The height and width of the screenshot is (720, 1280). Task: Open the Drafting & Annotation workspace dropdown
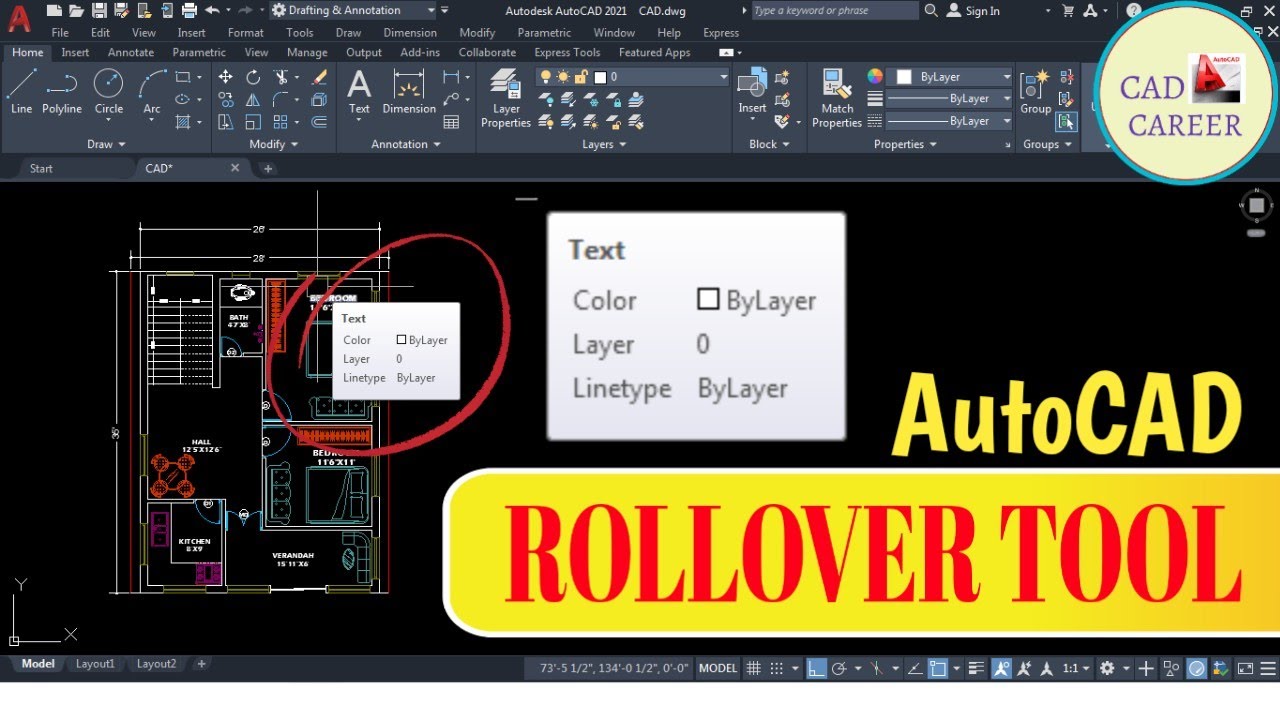(x=354, y=10)
